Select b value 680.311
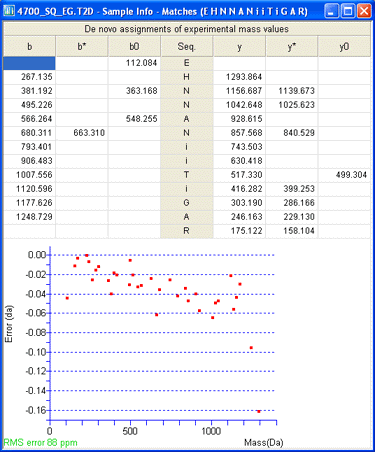 (x=37, y=133)
